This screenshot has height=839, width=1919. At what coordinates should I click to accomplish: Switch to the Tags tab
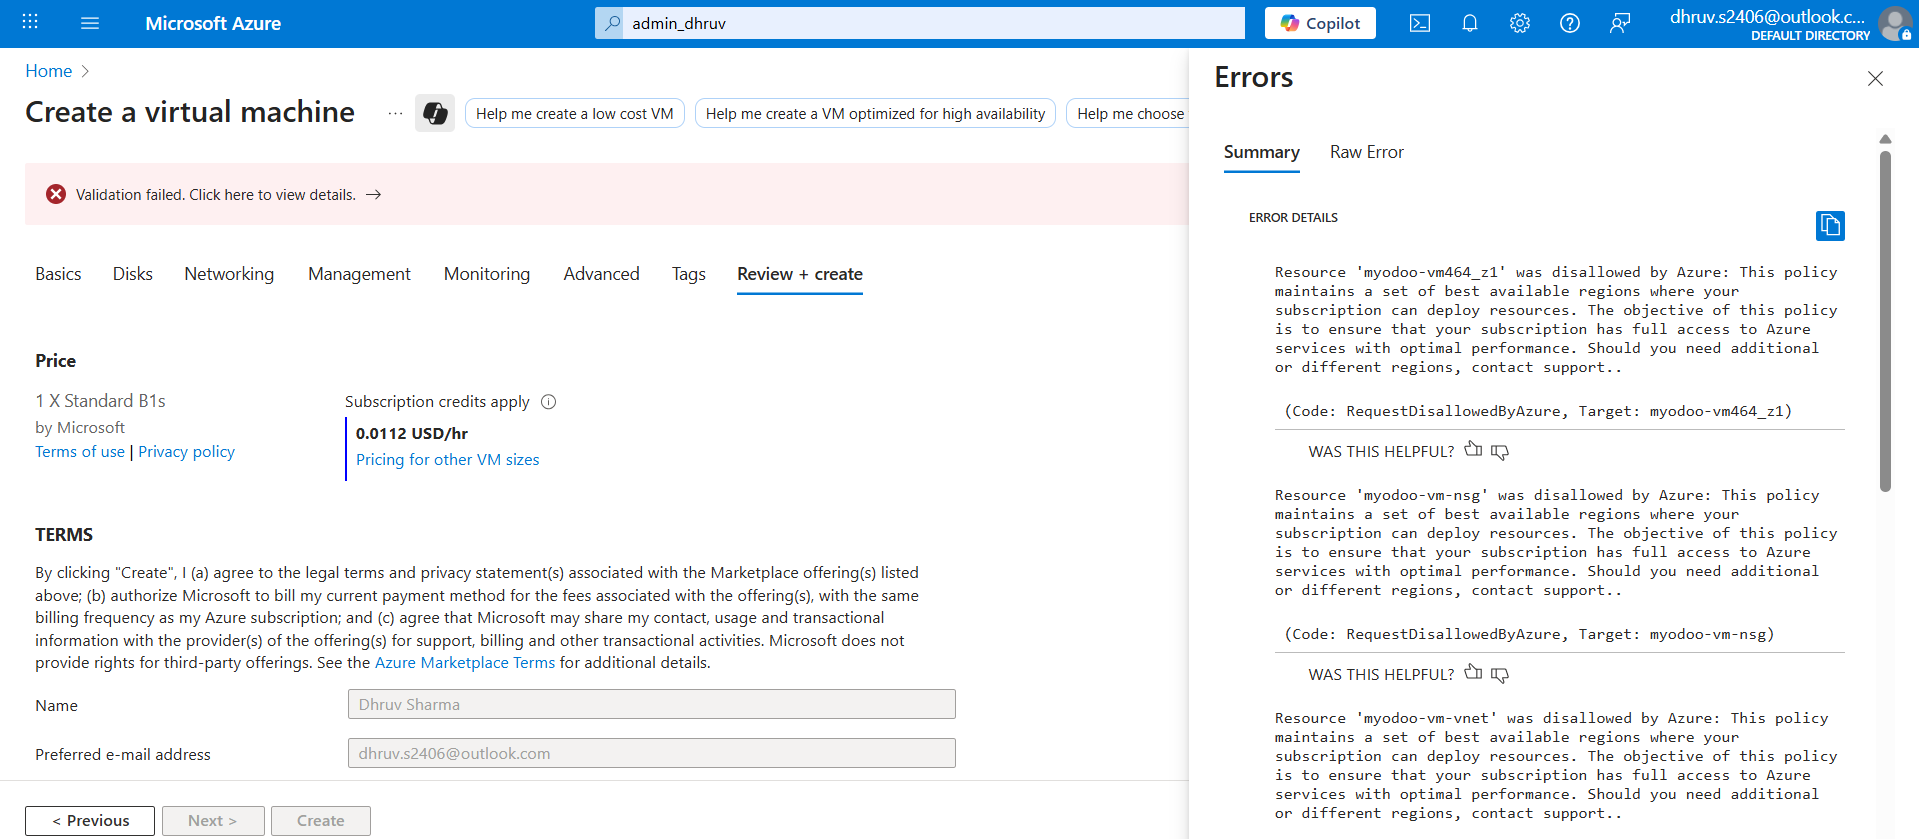tap(688, 274)
